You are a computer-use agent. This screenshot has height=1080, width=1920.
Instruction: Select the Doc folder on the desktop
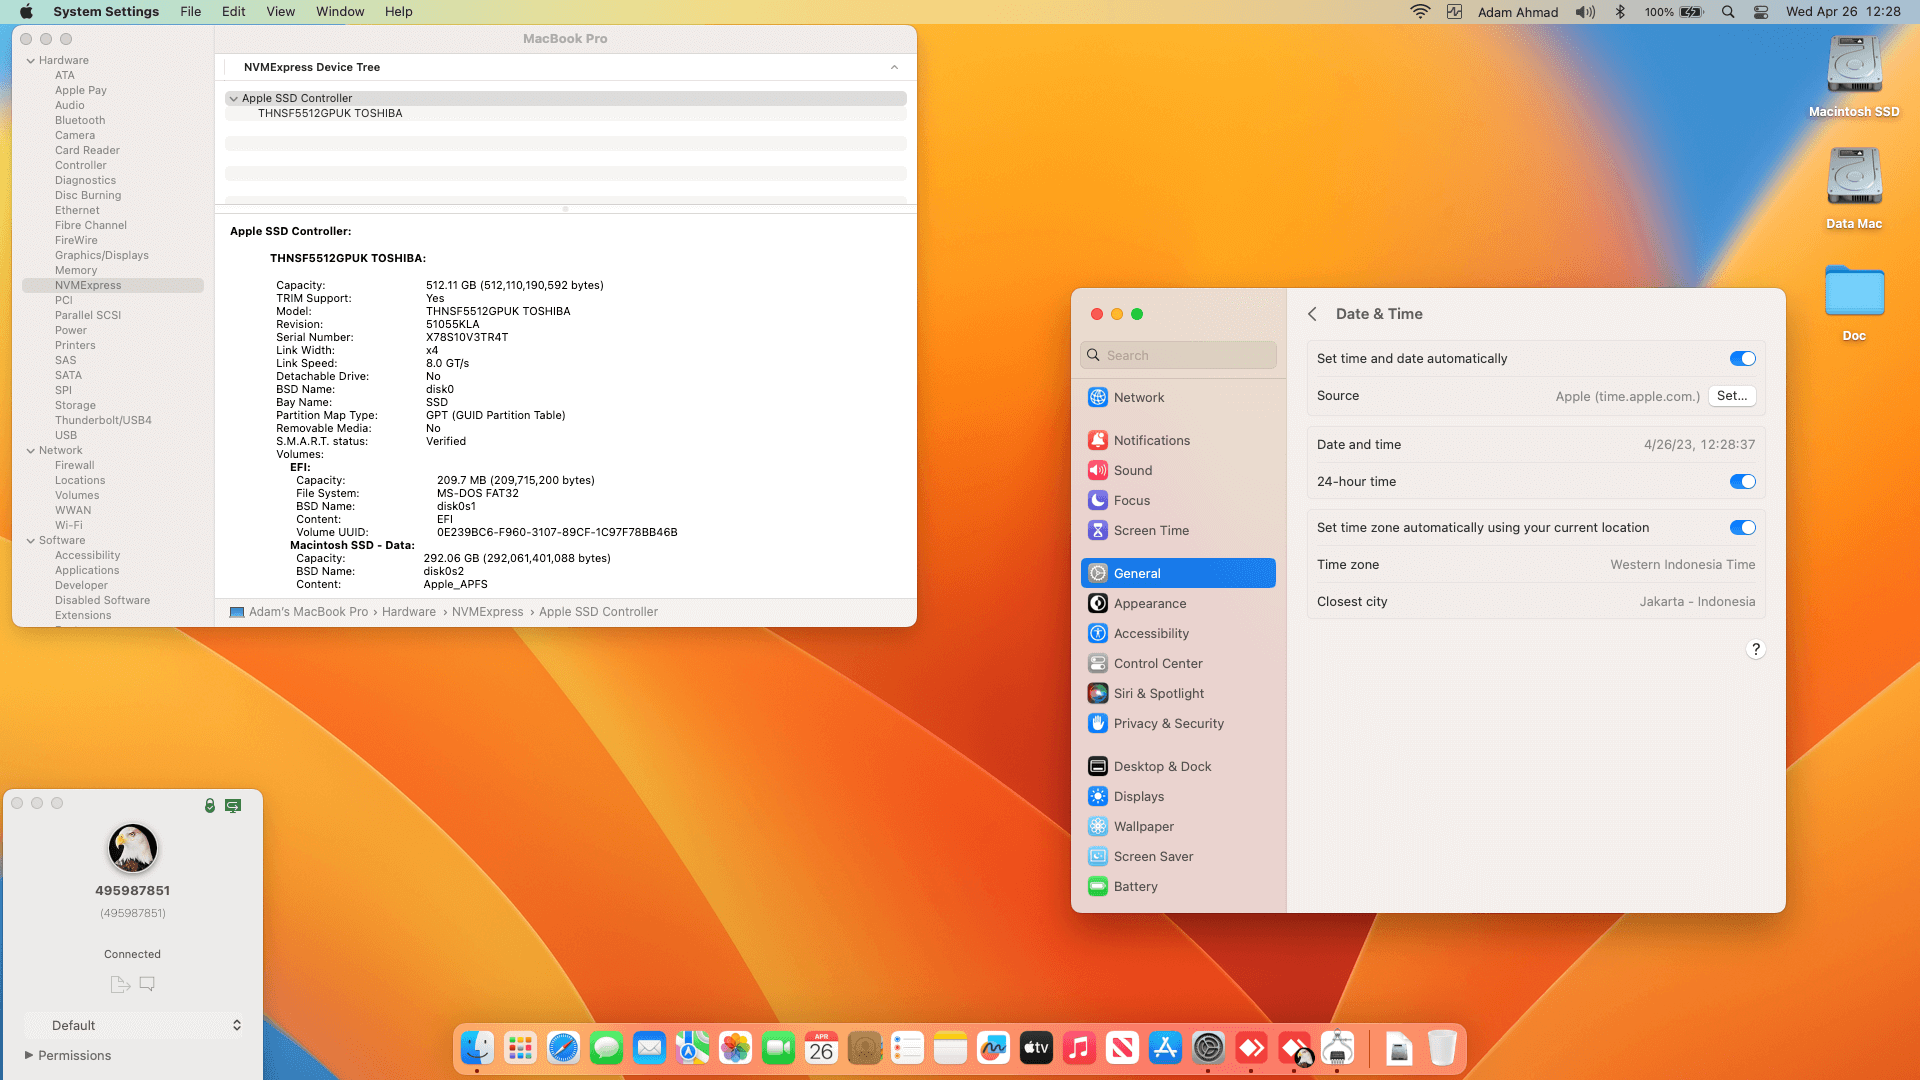pos(1854,304)
